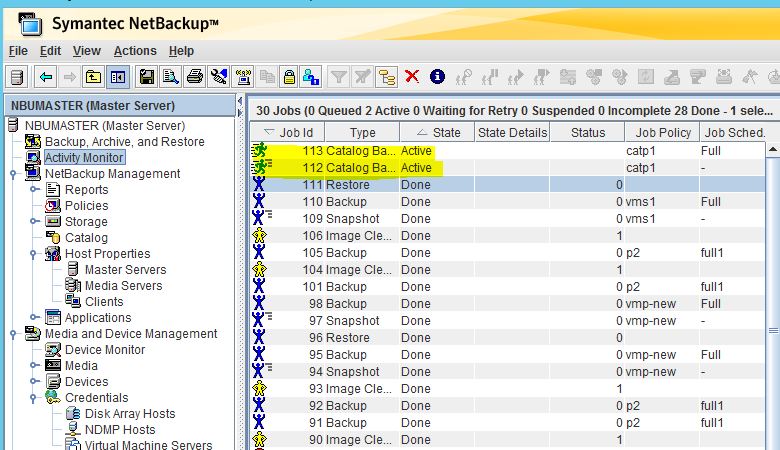Sort by the Type column header
The height and width of the screenshot is (450, 780).
[362, 133]
